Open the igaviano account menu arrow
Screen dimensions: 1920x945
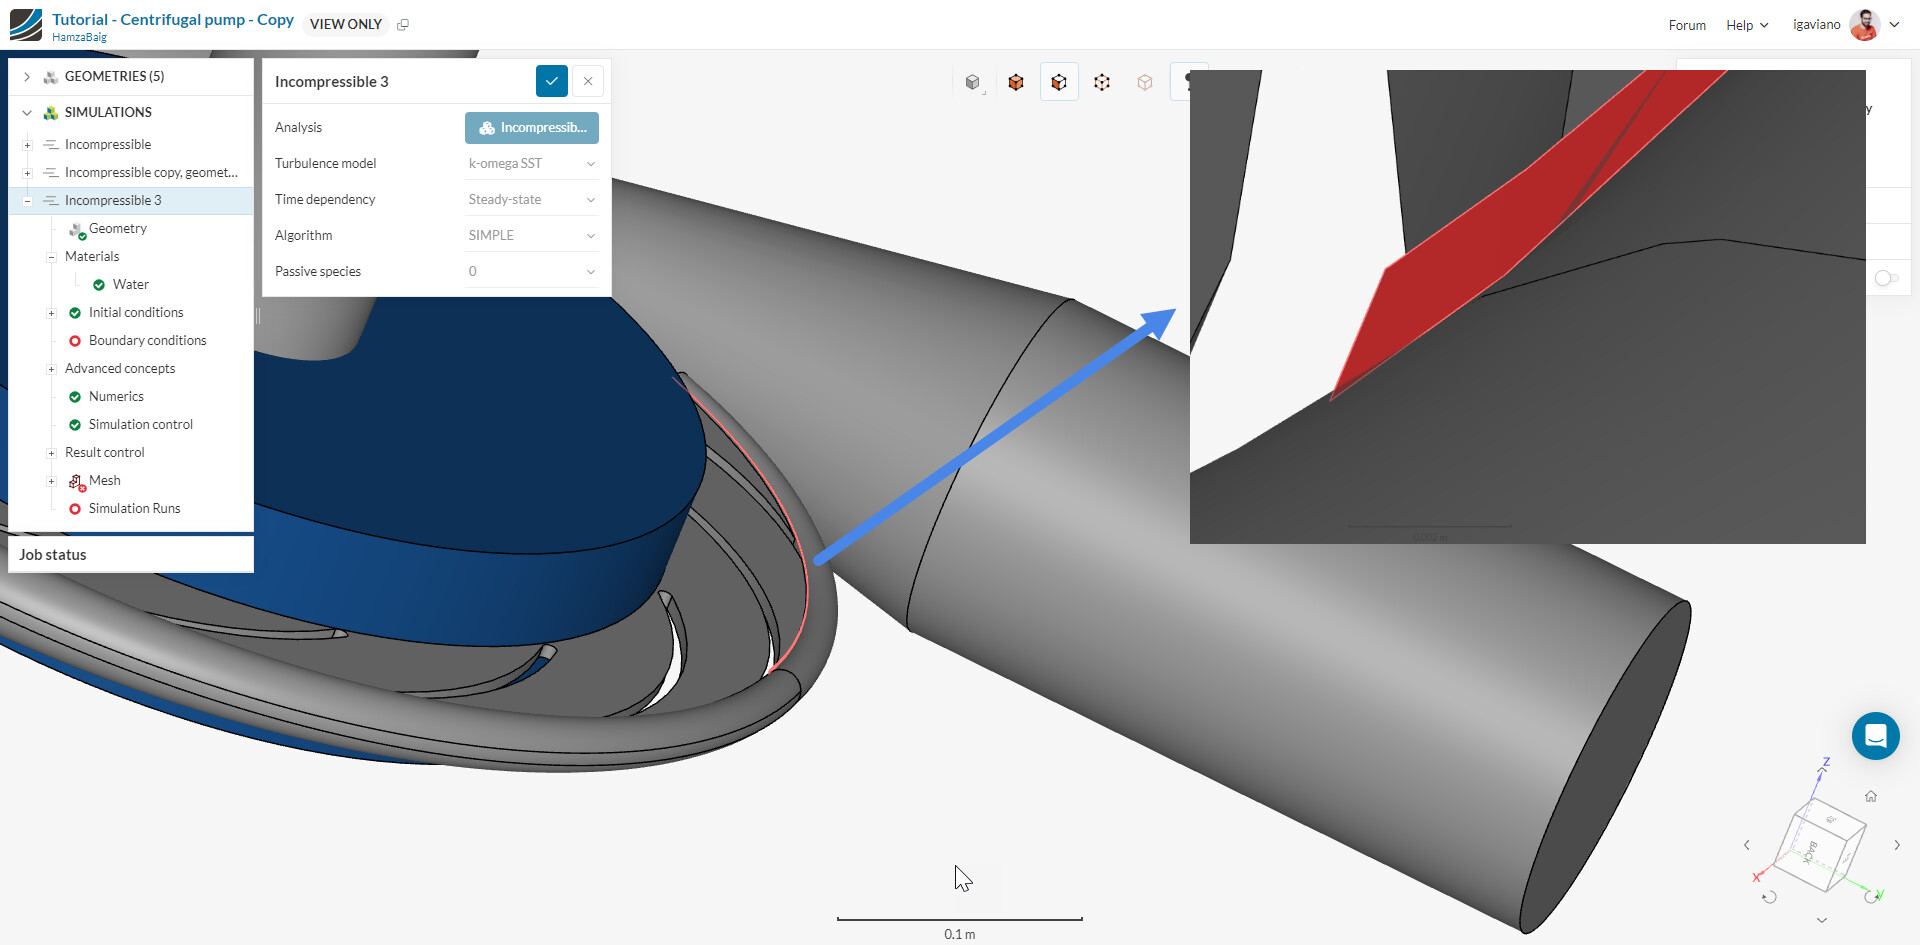(1894, 25)
